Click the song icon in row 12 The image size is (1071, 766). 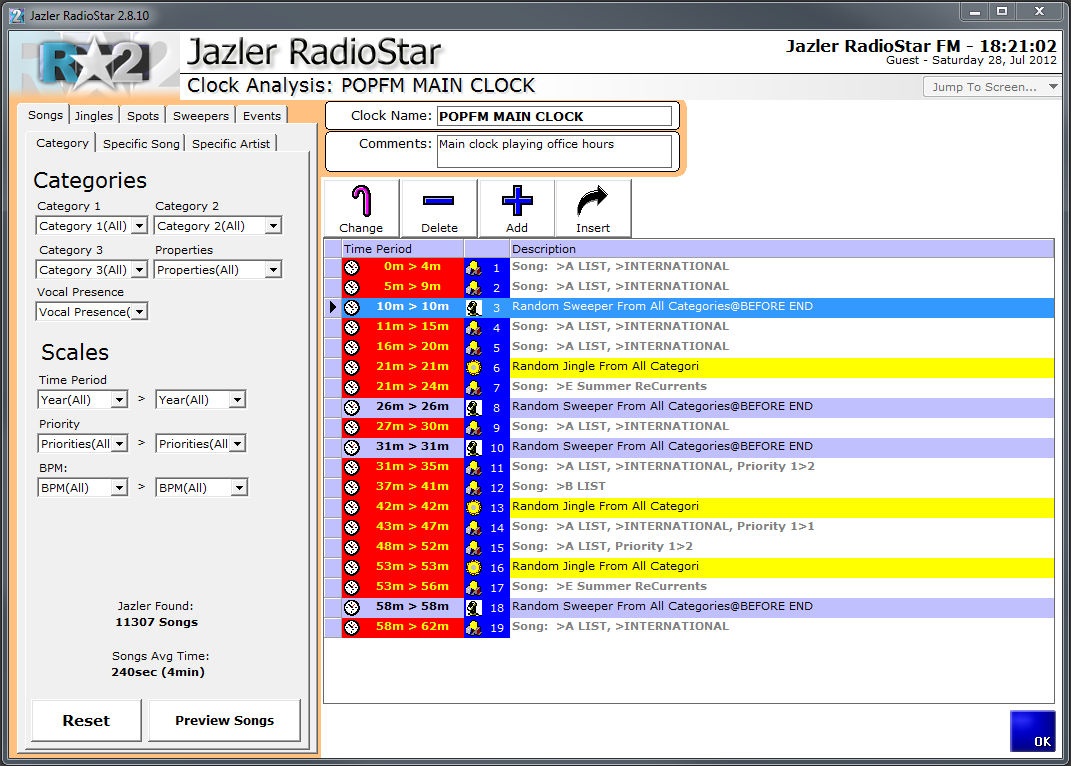[473, 488]
